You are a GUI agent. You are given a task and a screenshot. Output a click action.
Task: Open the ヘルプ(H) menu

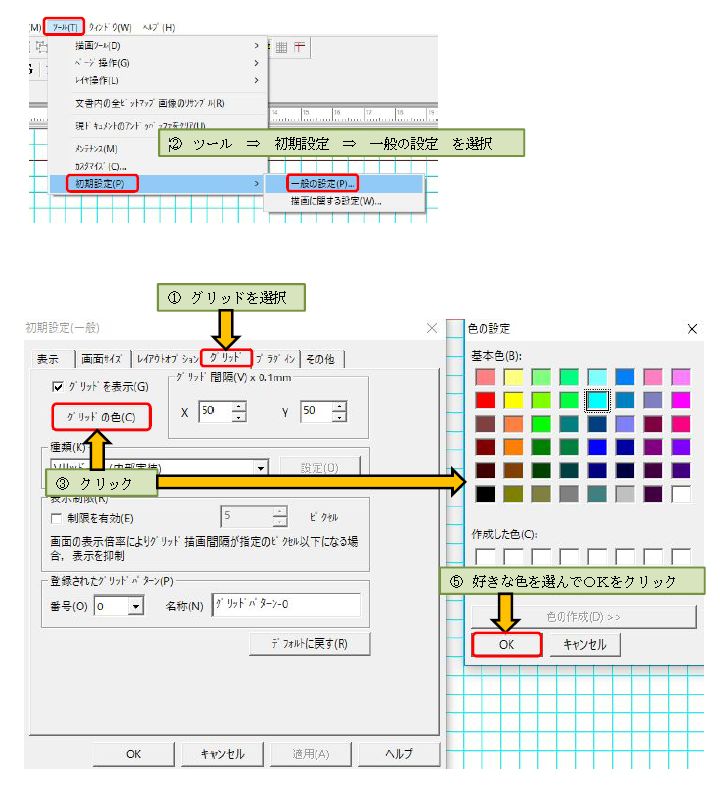click(159, 27)
